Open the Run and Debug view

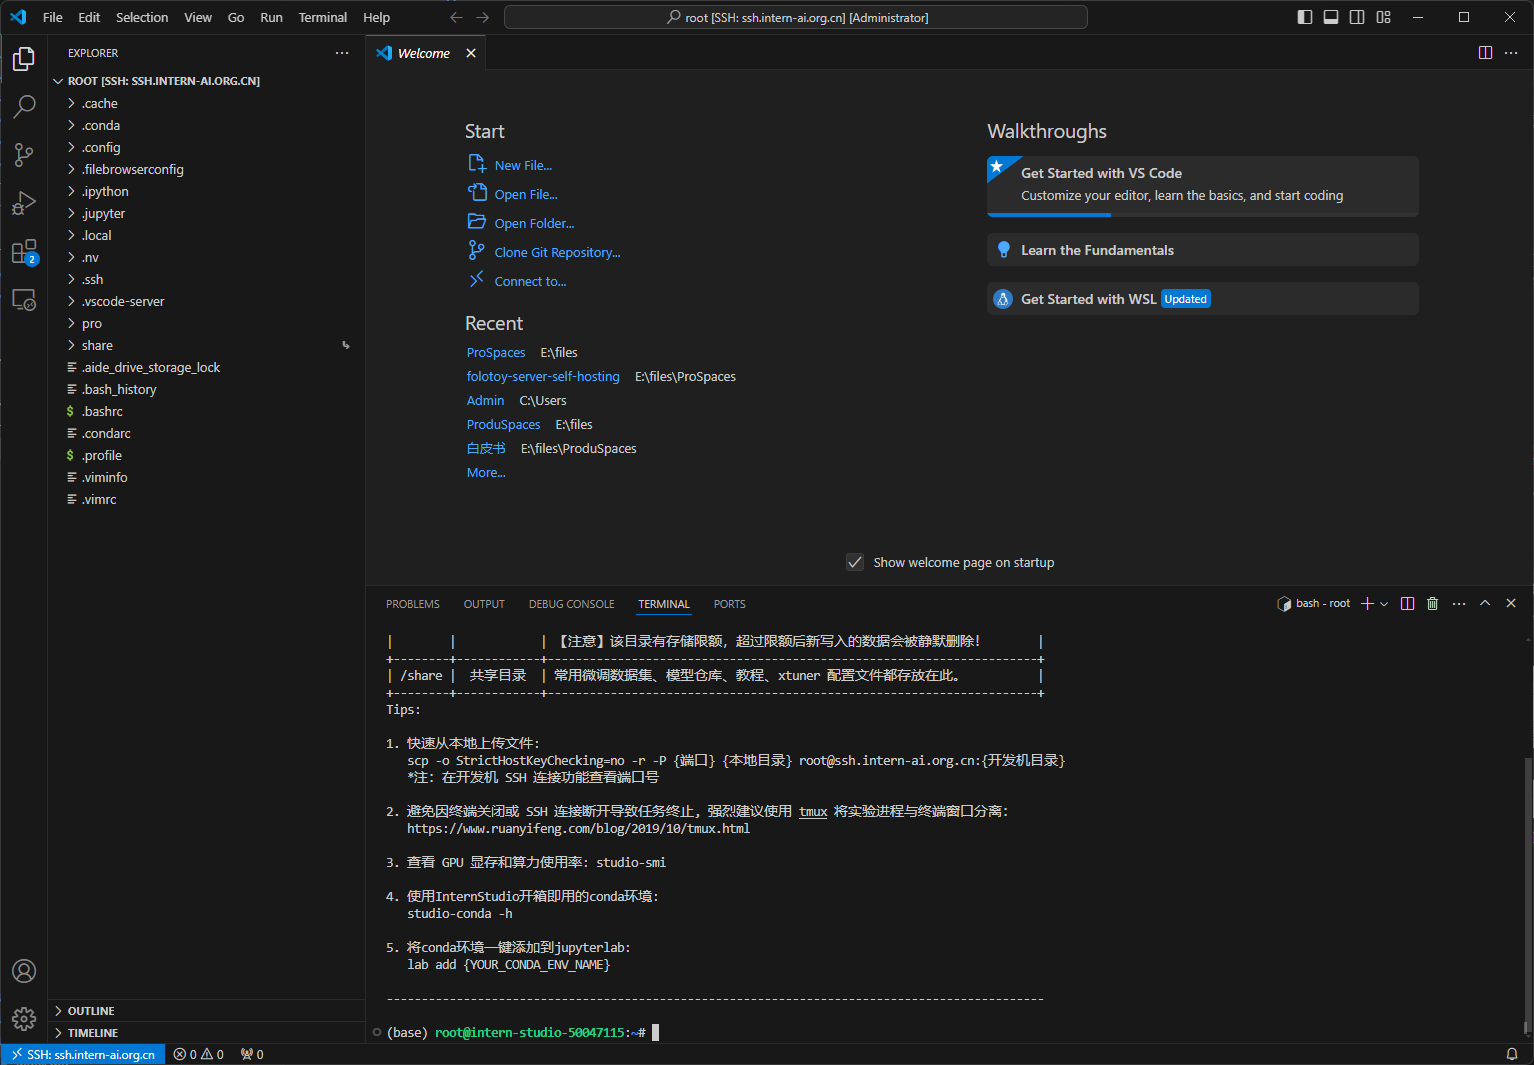24,203
